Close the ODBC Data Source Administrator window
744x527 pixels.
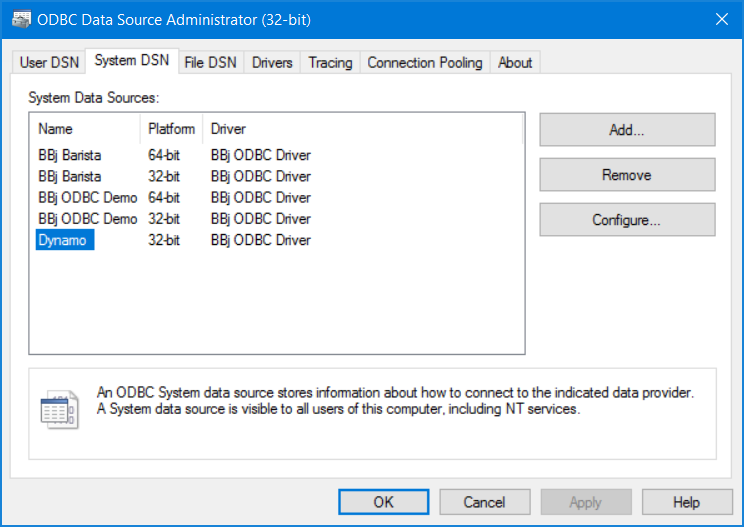(x=722, y=19)
